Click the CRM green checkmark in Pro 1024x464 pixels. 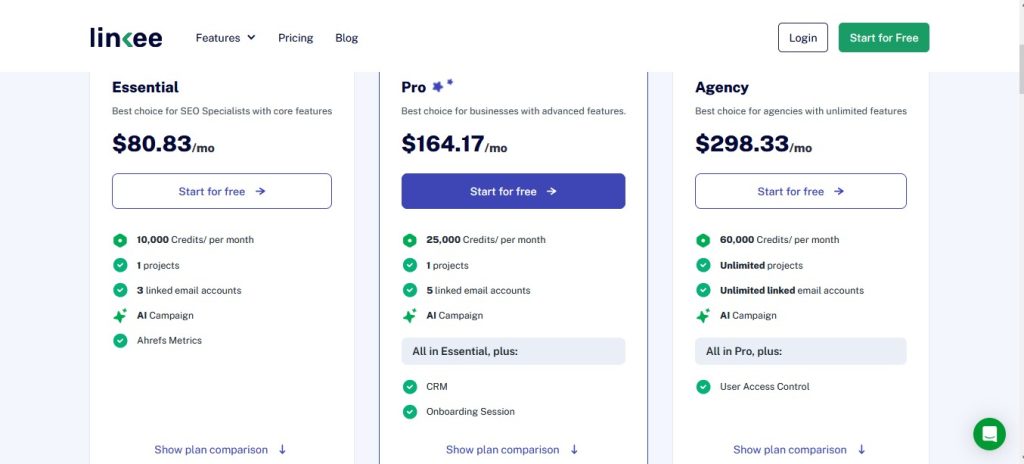(410, 386)
